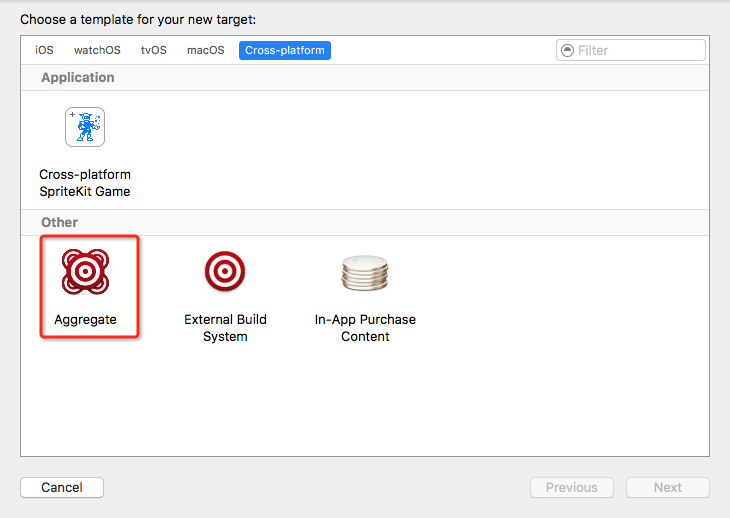Screen dimensions: 730x518
Task: Show macOS templates tab
Action: pos(206,50)
